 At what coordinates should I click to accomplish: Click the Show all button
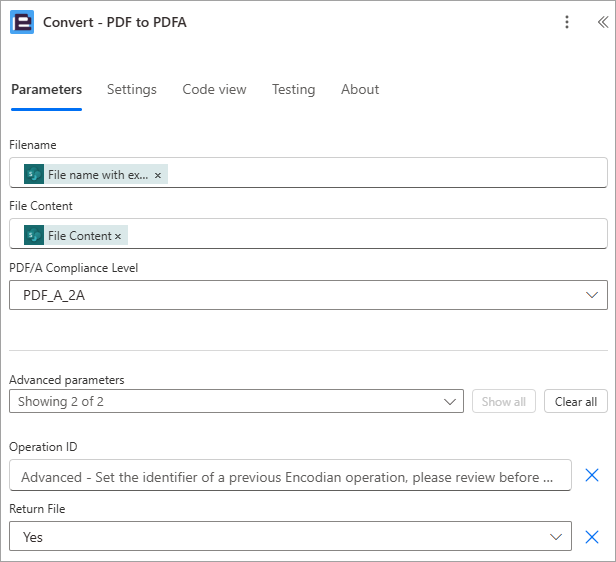click(x=504, y=401)
